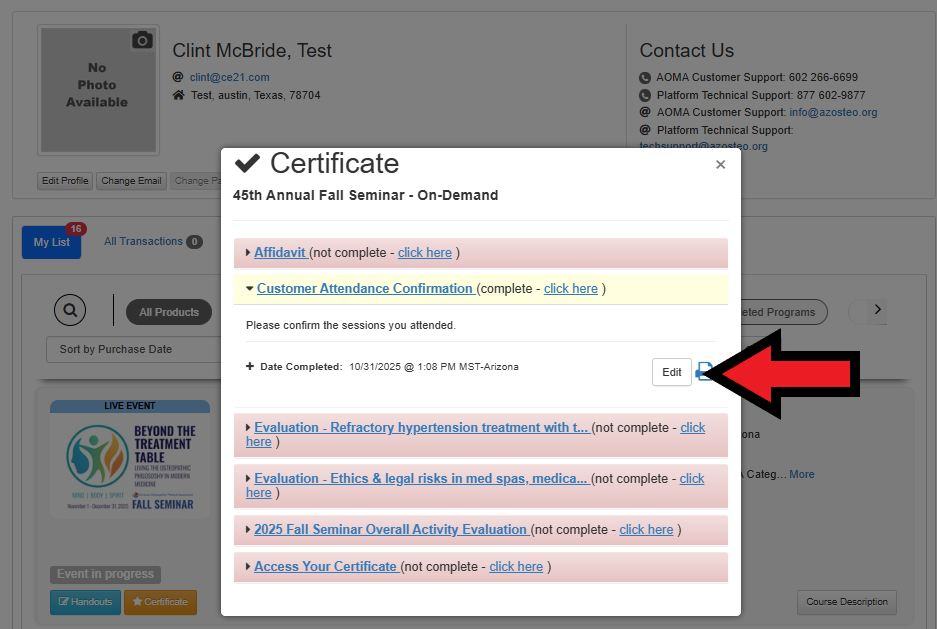Click the Fall Seminar event thumbnail
Screen dimensions: 937x629
pyautogui.click(x=130, y=462)
